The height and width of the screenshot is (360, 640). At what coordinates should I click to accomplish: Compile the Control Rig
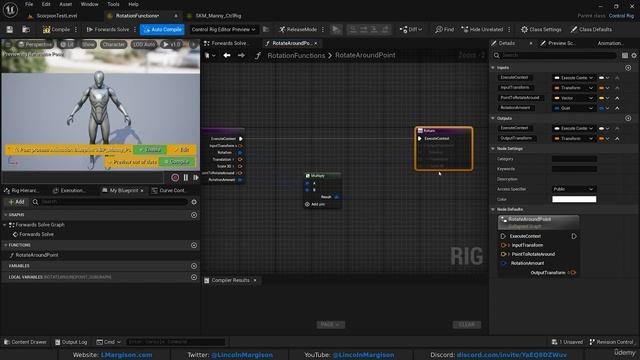(56, 29)
